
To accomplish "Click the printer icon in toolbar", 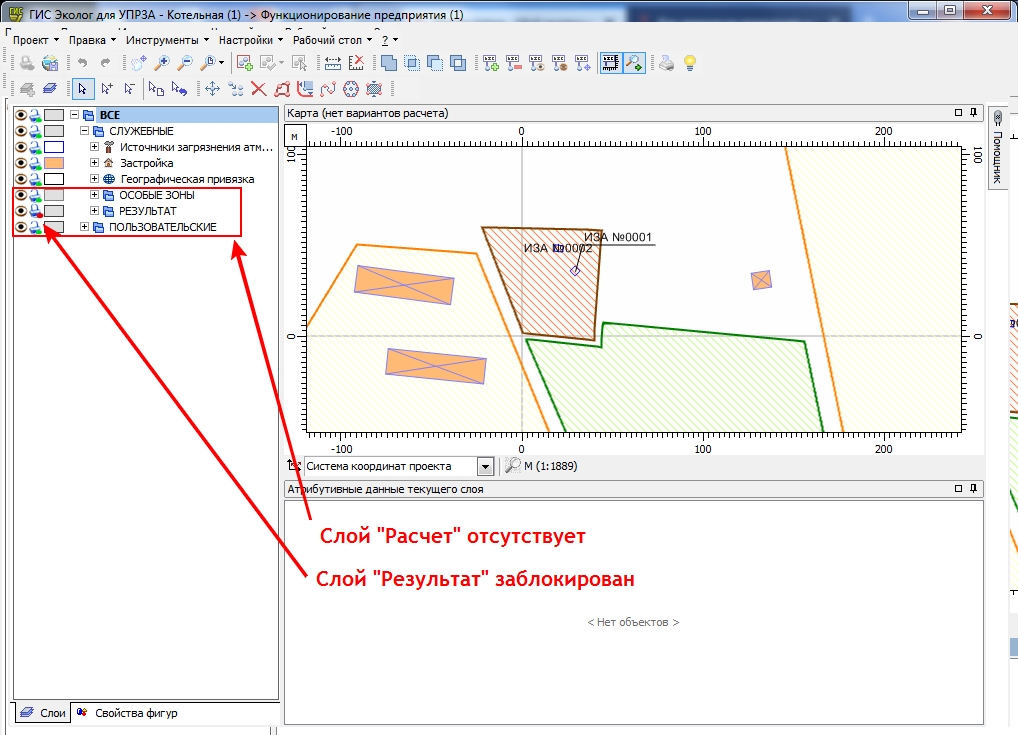I will pos(667,63).
